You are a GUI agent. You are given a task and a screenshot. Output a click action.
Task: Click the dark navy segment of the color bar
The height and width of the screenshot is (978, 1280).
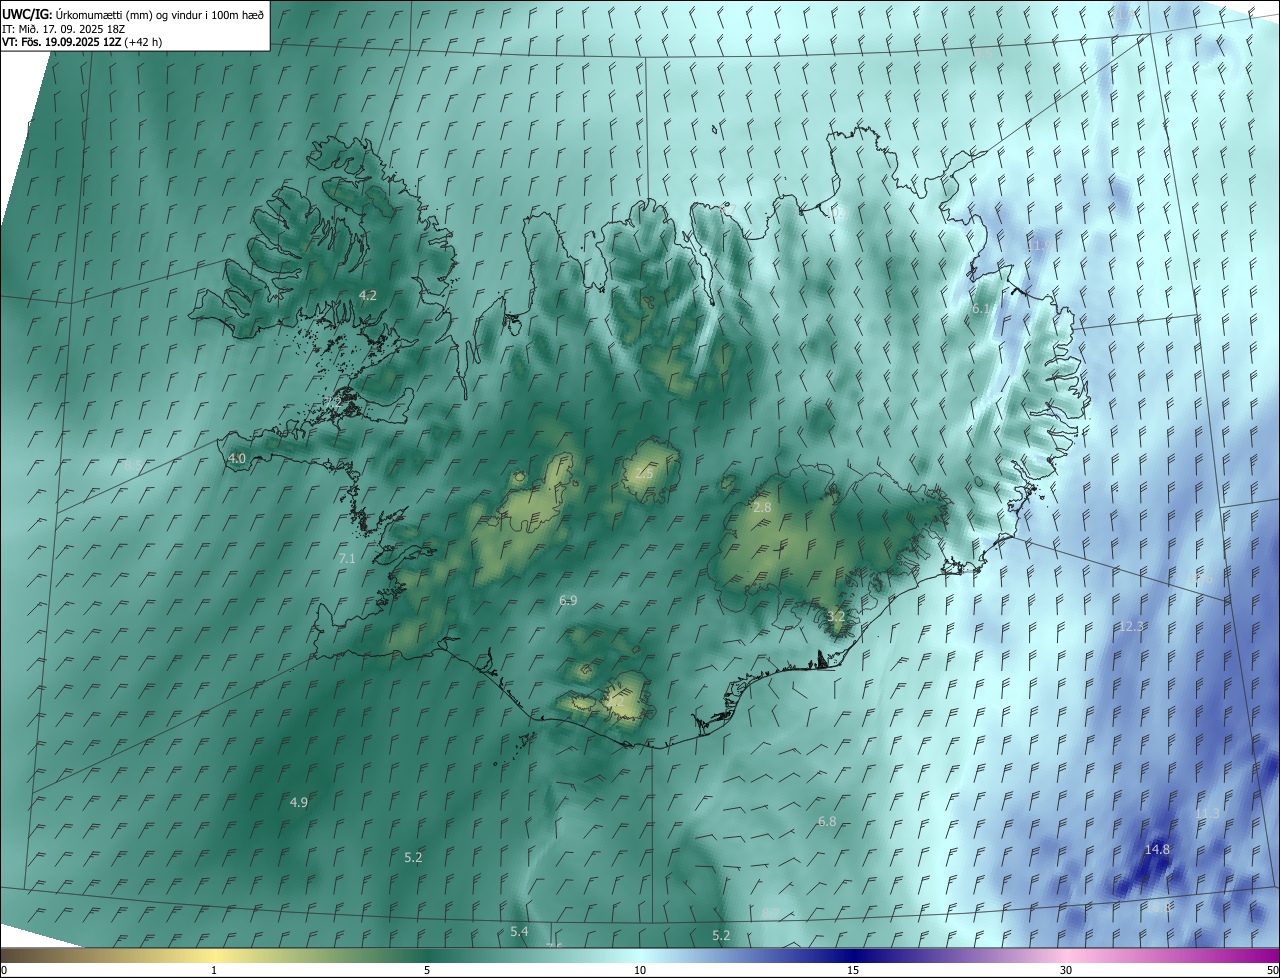[853, 955]
